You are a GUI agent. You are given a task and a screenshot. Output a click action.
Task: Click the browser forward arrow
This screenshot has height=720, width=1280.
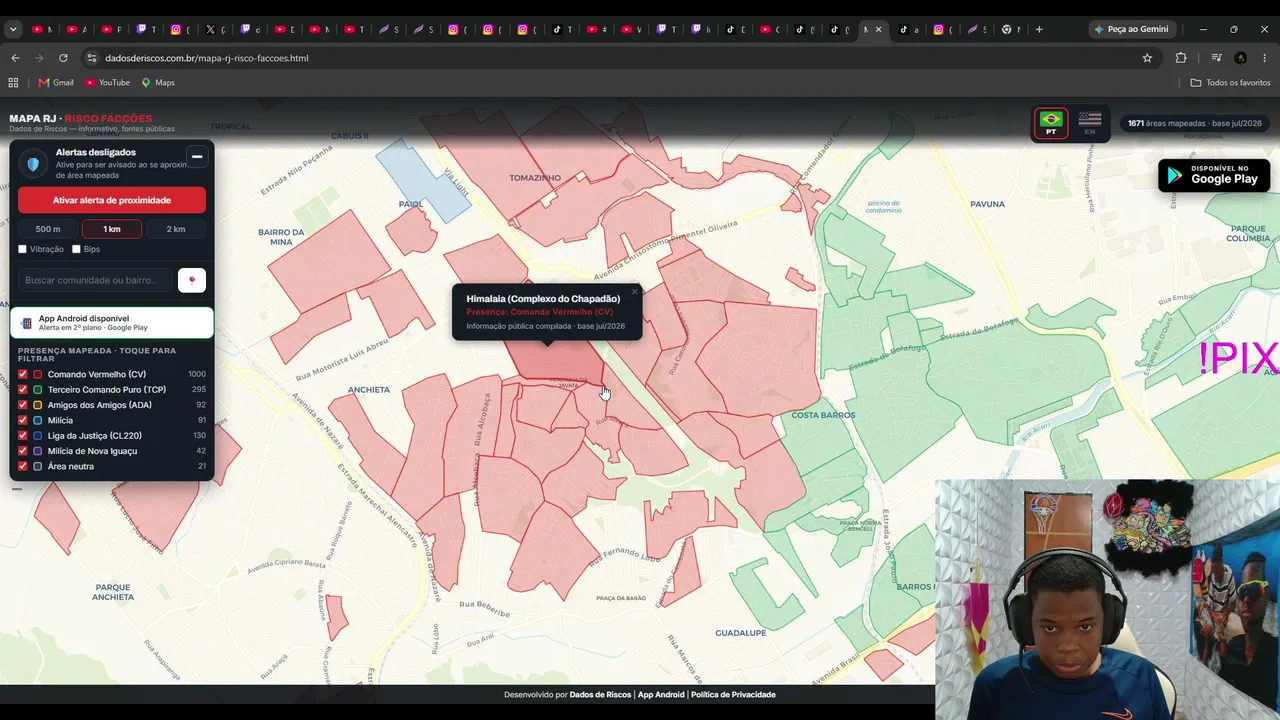point(39,58)
